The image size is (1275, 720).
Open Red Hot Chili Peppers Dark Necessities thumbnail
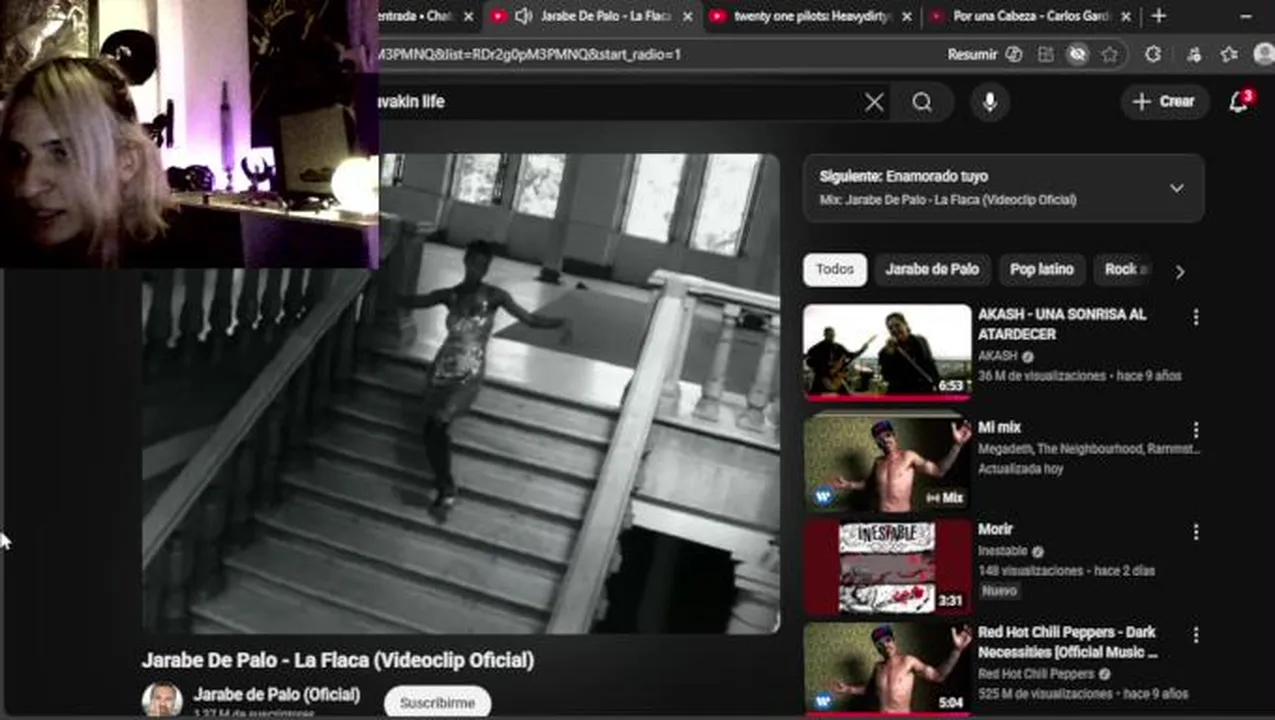click(887, 670)
